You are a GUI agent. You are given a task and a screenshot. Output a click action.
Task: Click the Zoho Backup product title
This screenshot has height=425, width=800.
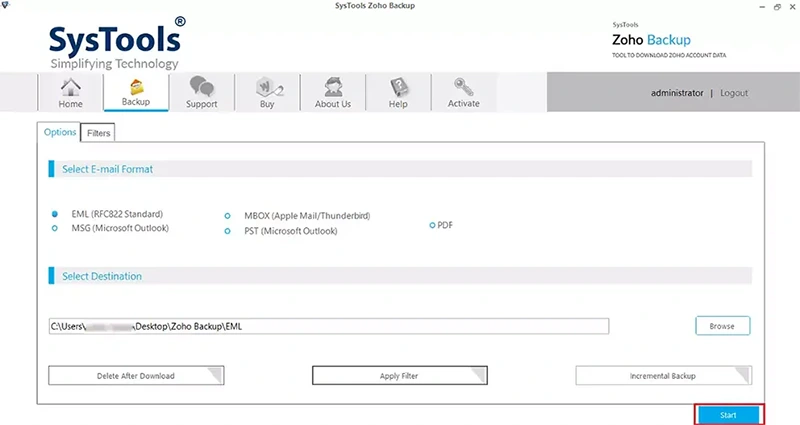pyautogui.click(x=651, y=40)
